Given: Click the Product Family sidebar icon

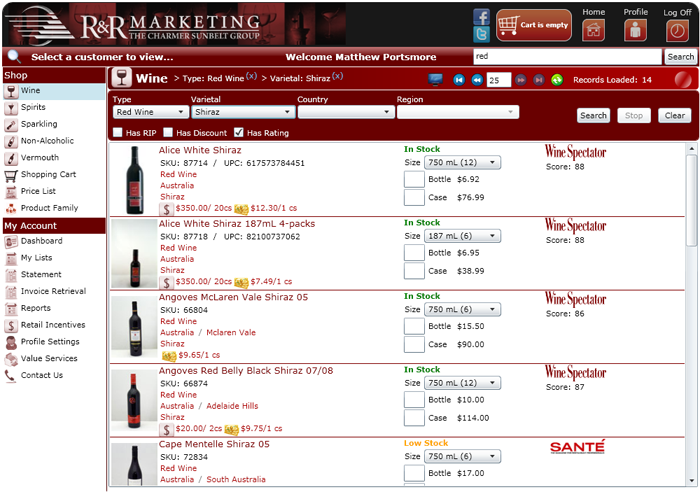Looking at the screenshot, I should tap(11, 208).
